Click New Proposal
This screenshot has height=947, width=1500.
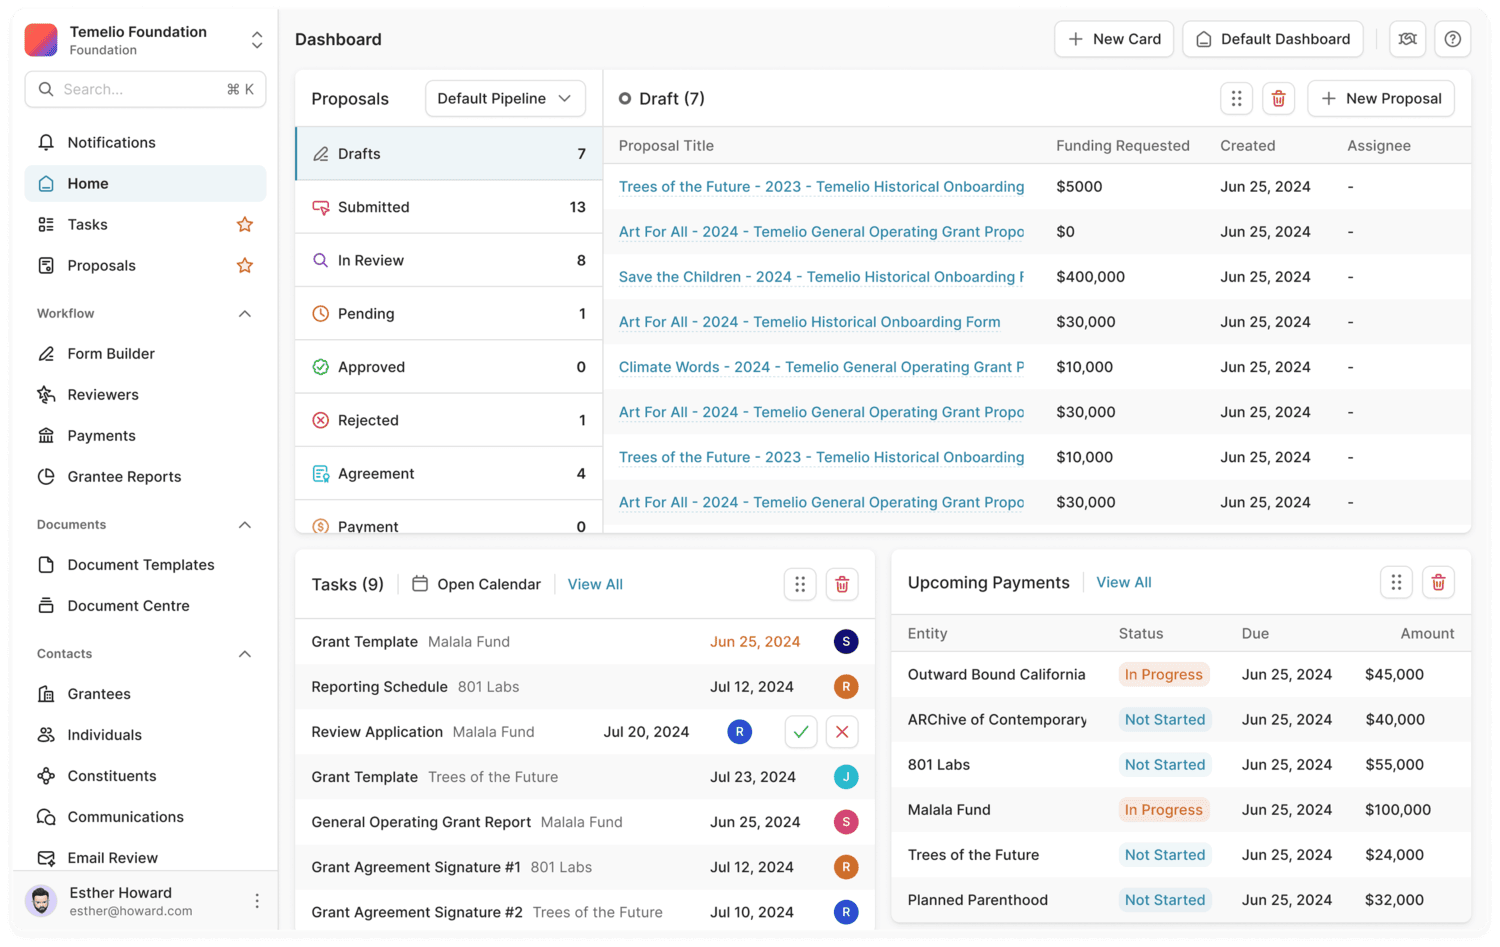point(1380,98)
